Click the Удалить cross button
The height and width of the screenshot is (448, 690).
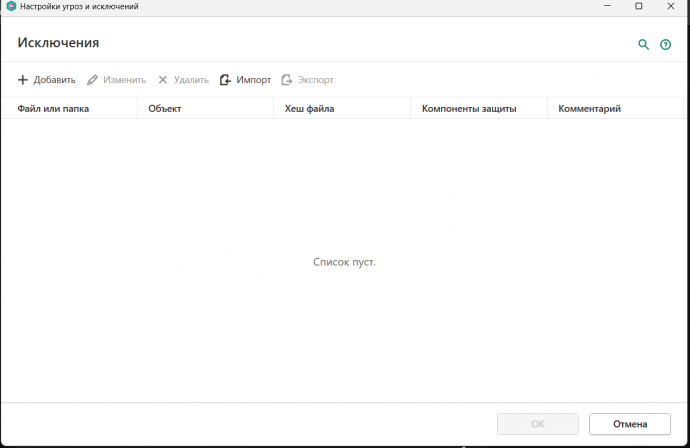183,80
